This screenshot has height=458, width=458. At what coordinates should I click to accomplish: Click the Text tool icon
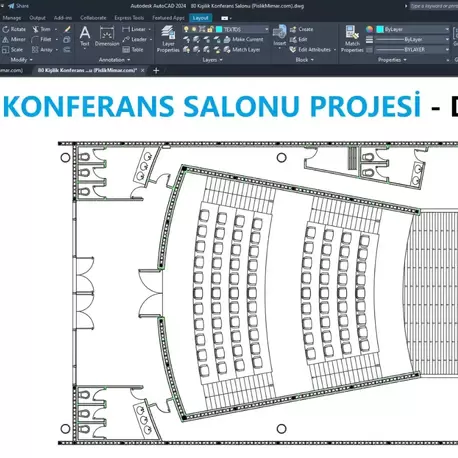tap(85, 36)
